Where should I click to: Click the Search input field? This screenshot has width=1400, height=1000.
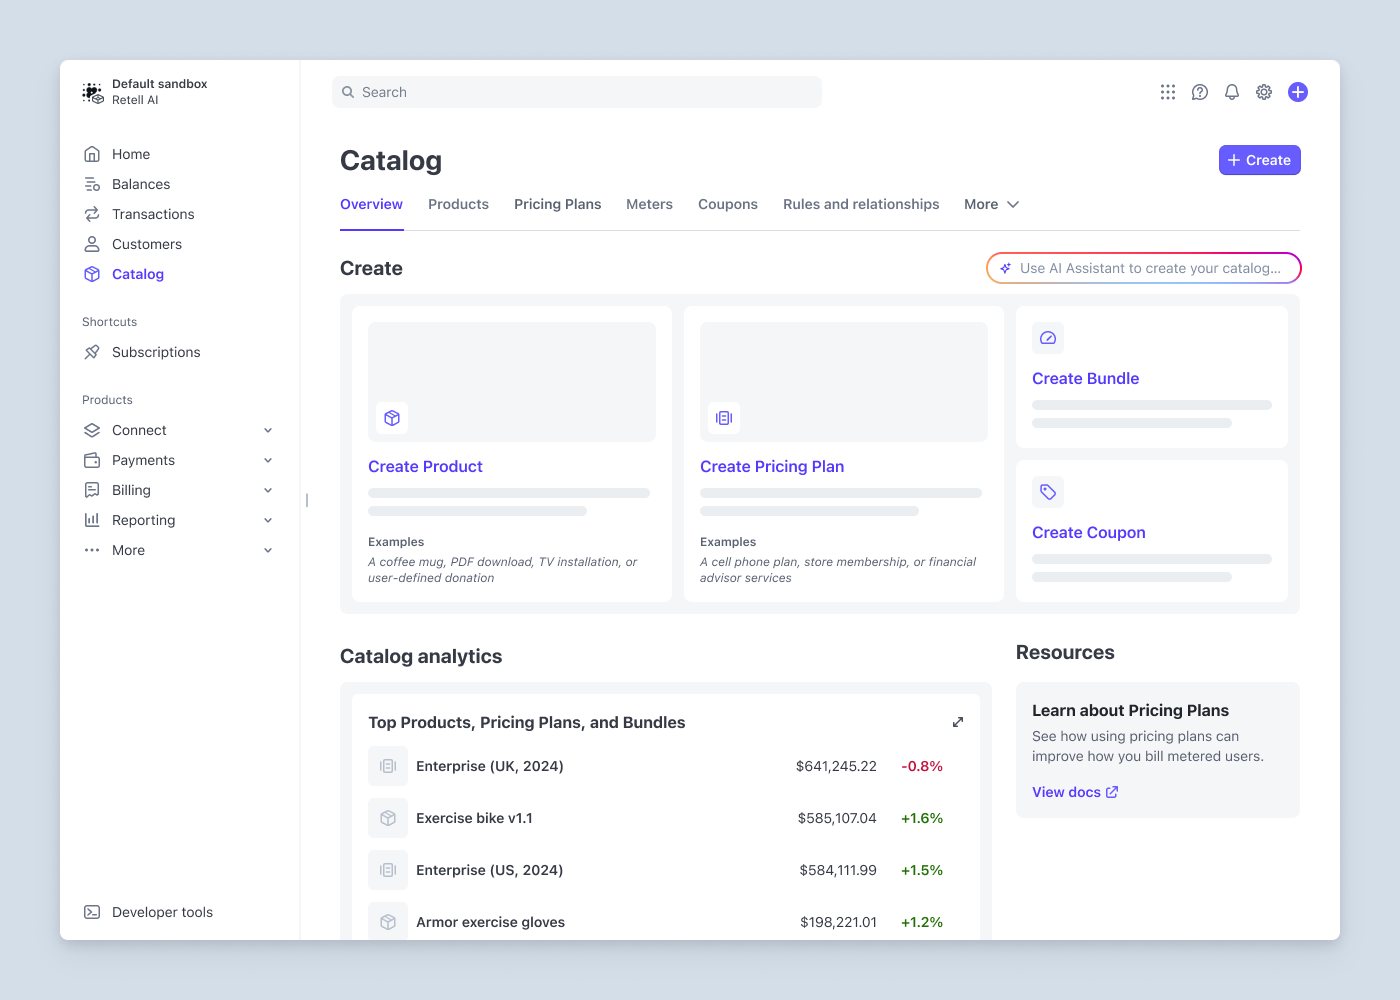point(577,92)
